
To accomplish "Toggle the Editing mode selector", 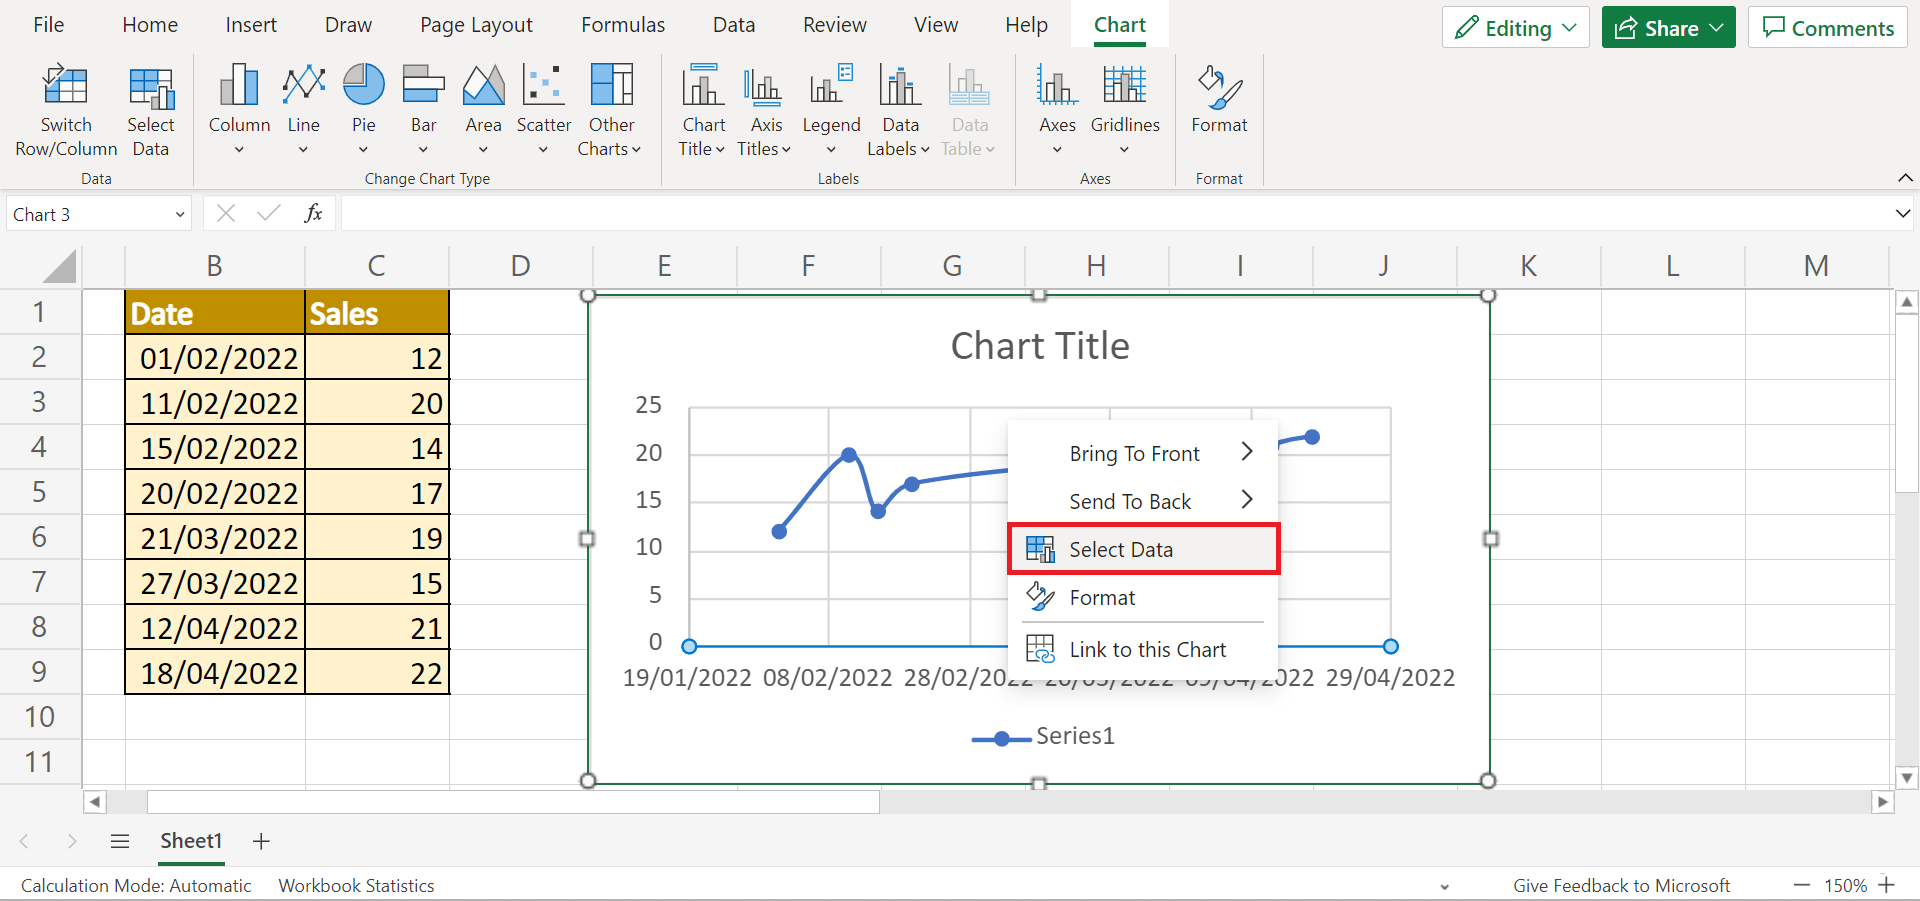I will click(x=1514, y=27).
